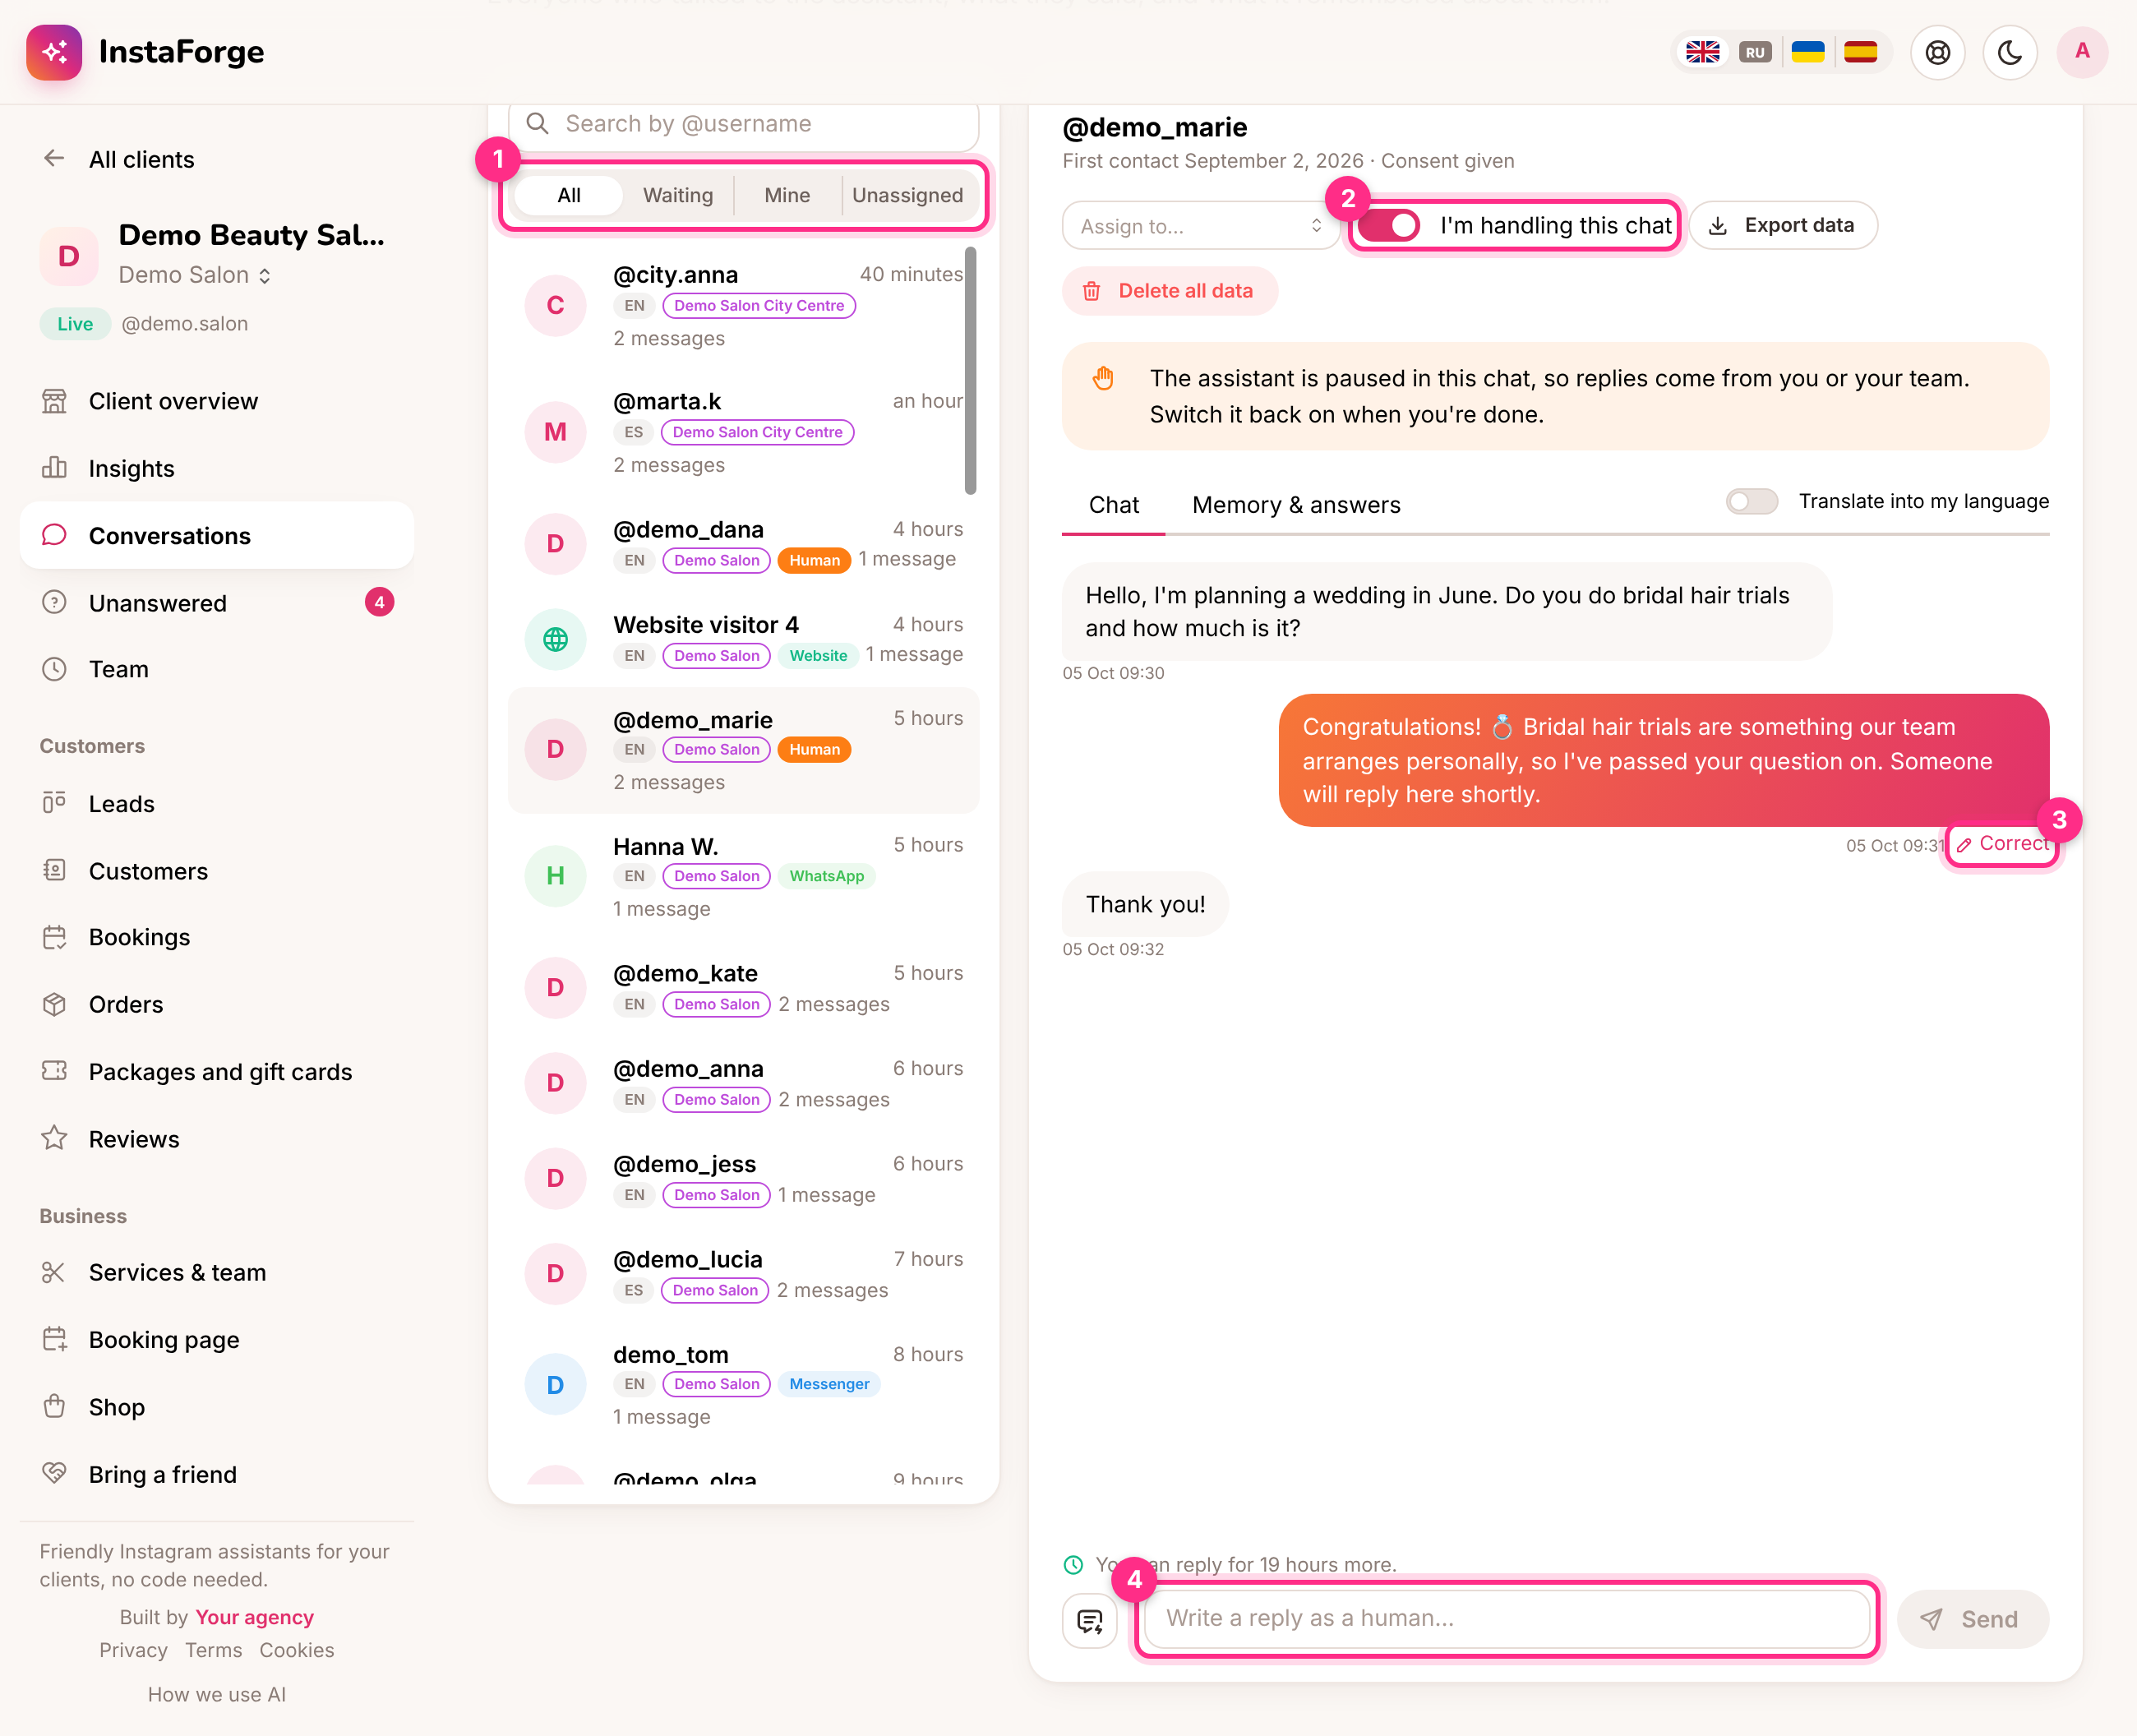Image resolution: width=2137 pixels, height=1736 pixels.
Task: Click the back arrow beside All clients
Action: click(x=54, y=158)
